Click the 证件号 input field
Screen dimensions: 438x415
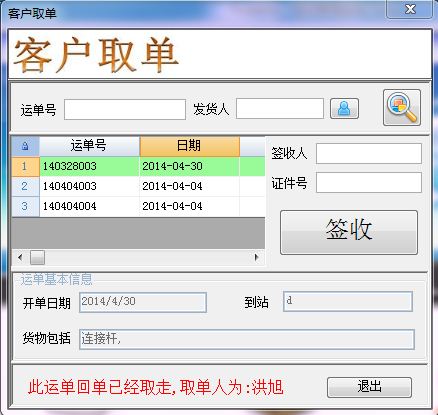[369, 182]
